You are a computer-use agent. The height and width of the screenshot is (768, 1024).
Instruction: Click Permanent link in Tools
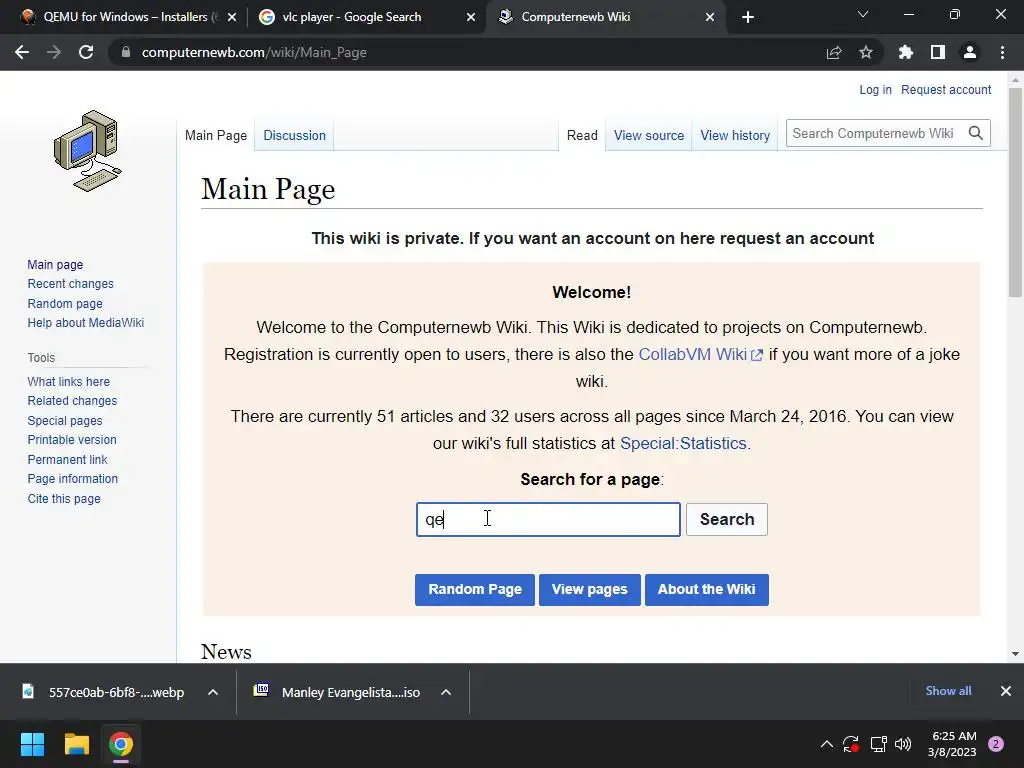tap(67, 460)
